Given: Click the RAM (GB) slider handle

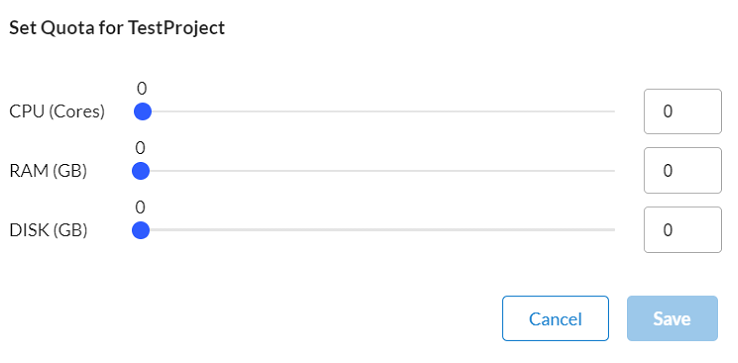Looking at the screenshot, I should pos(141,171).
